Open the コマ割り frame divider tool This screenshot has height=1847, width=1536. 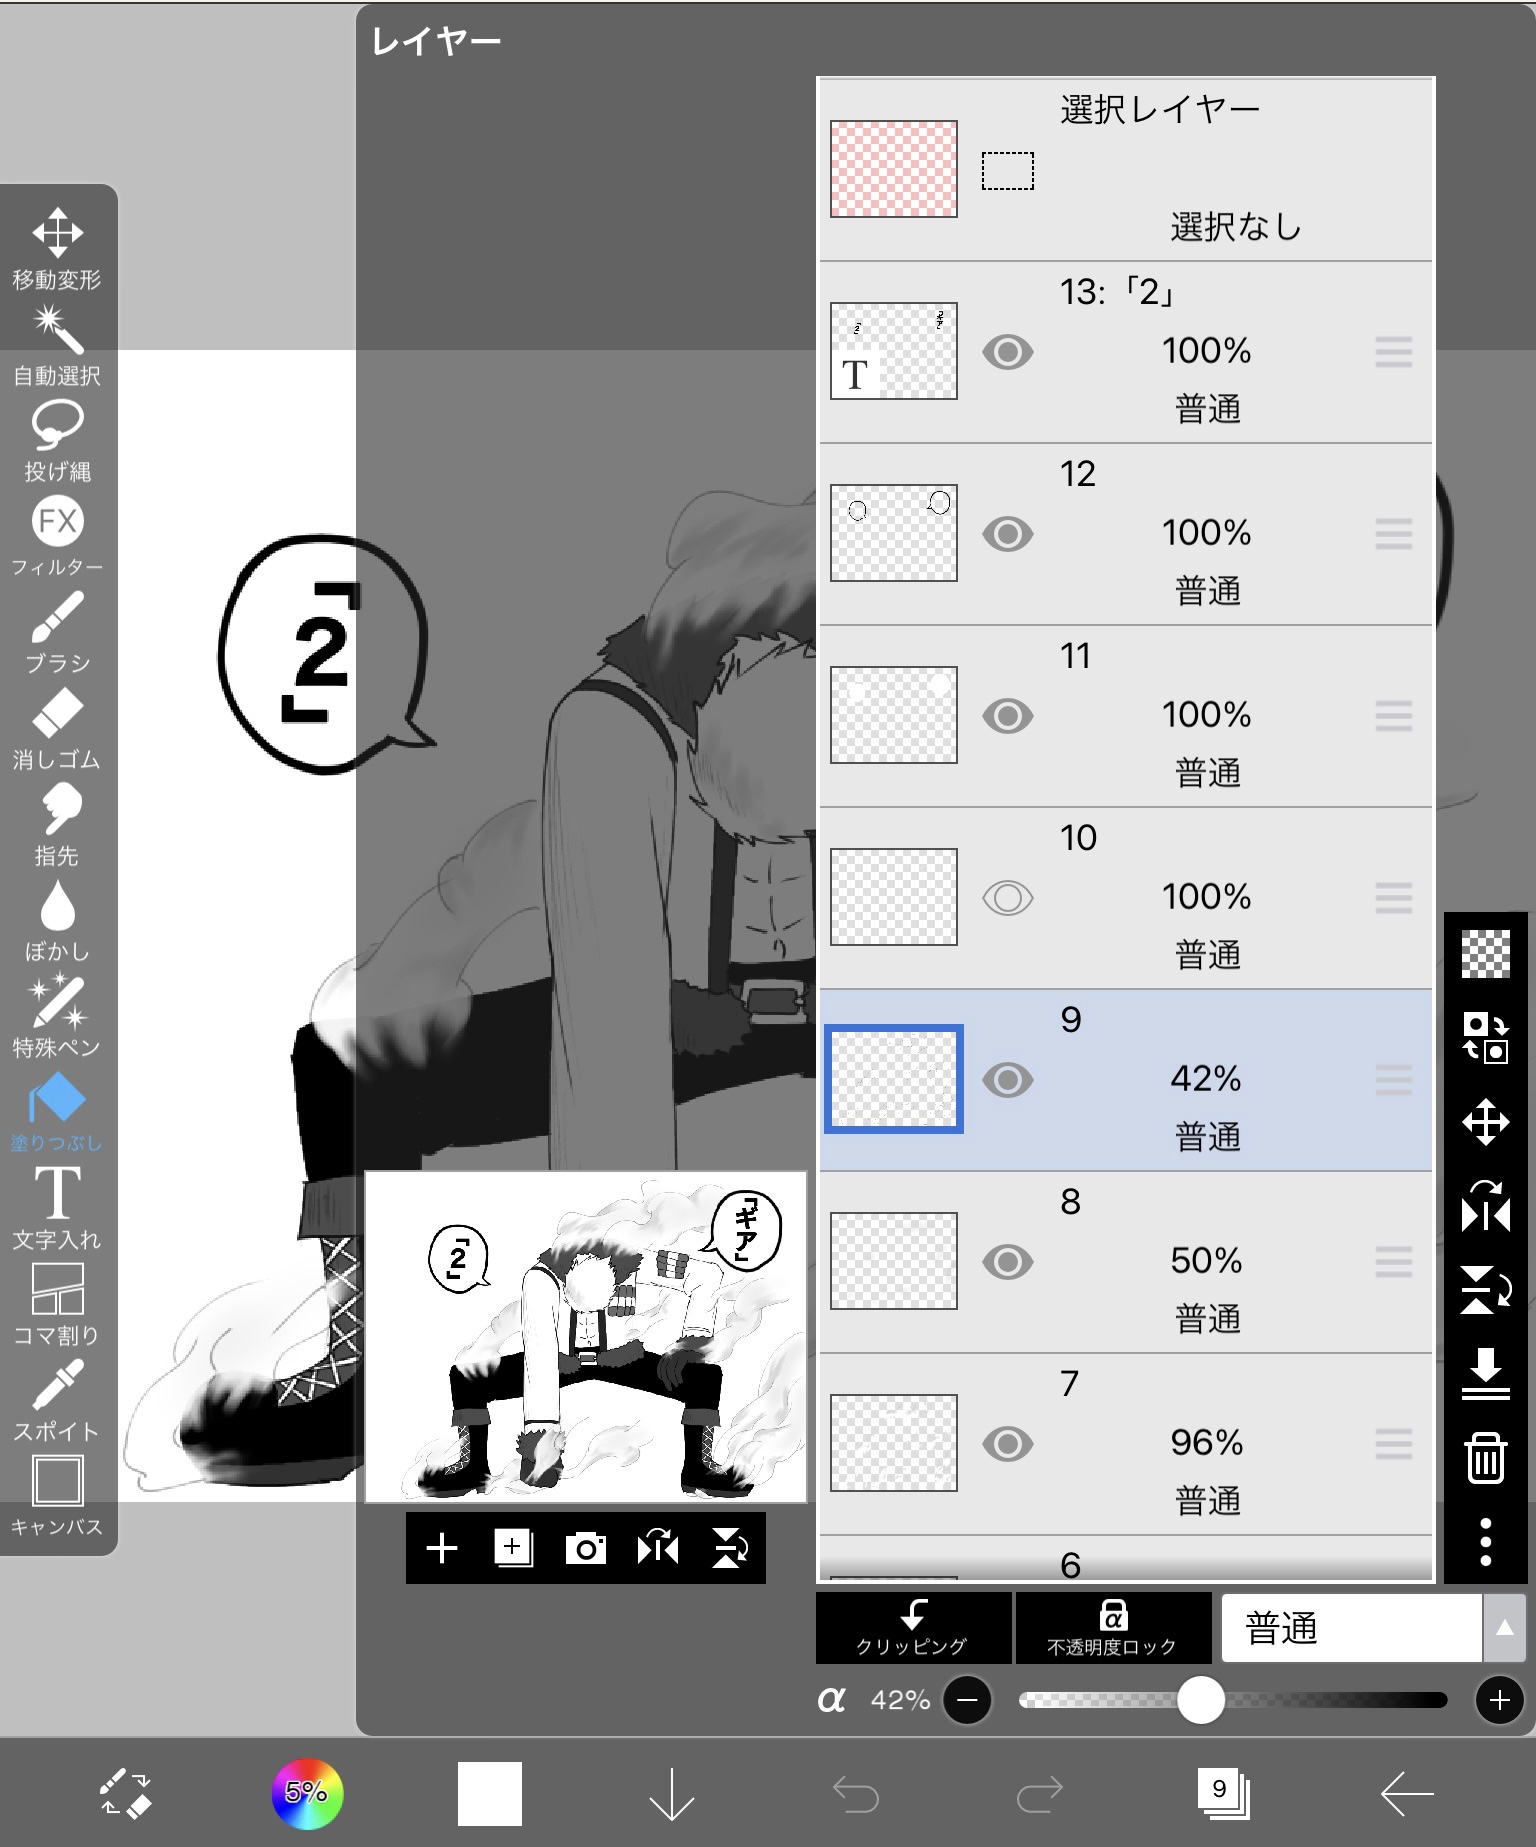[57, 1305]
